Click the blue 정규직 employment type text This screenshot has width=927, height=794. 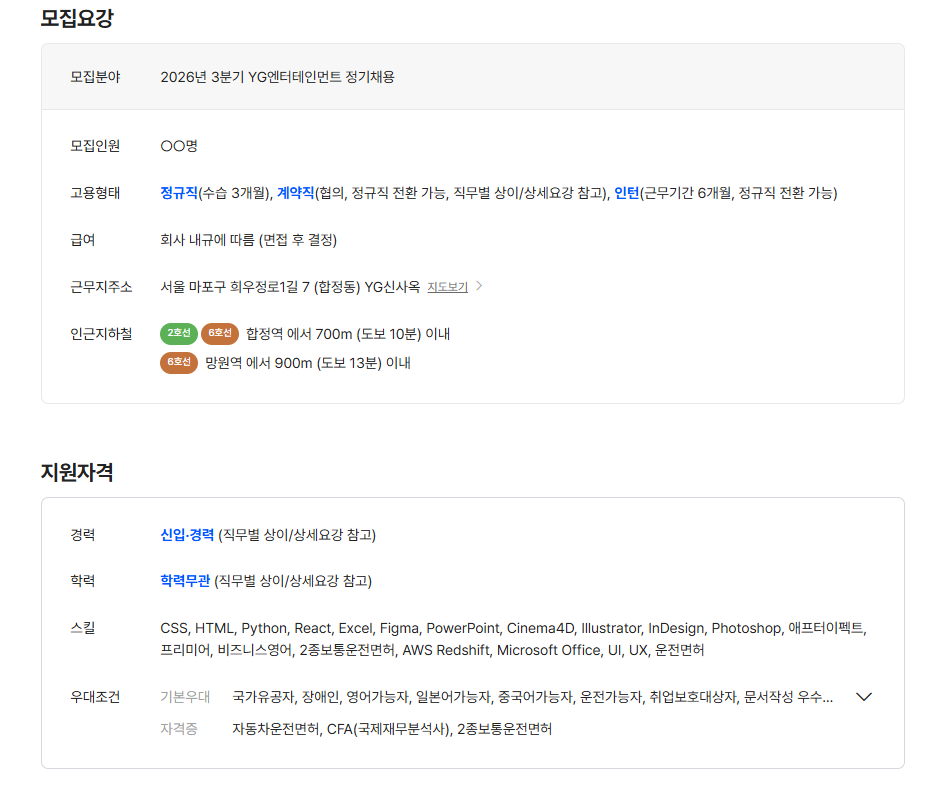coord(179,193)
